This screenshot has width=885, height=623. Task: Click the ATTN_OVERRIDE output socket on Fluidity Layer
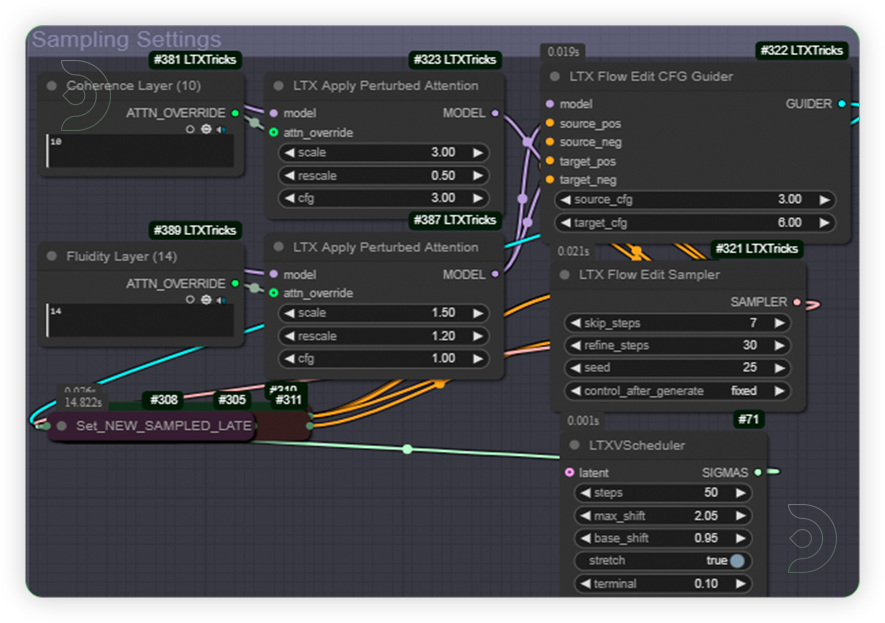click(x=236, y=283)
